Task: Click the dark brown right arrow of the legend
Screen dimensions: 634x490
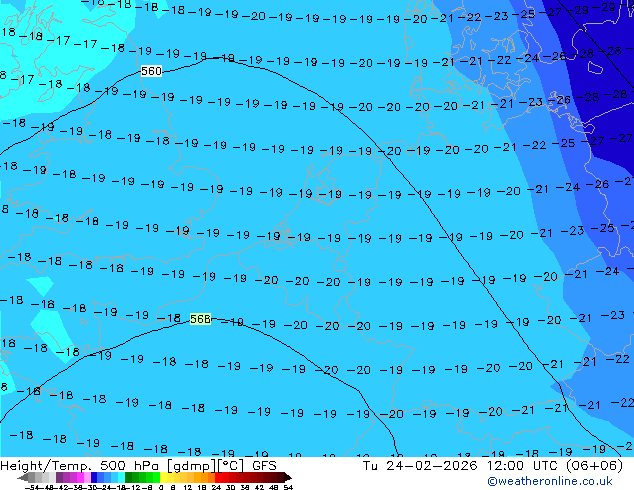Action: (x=288, y=477)
